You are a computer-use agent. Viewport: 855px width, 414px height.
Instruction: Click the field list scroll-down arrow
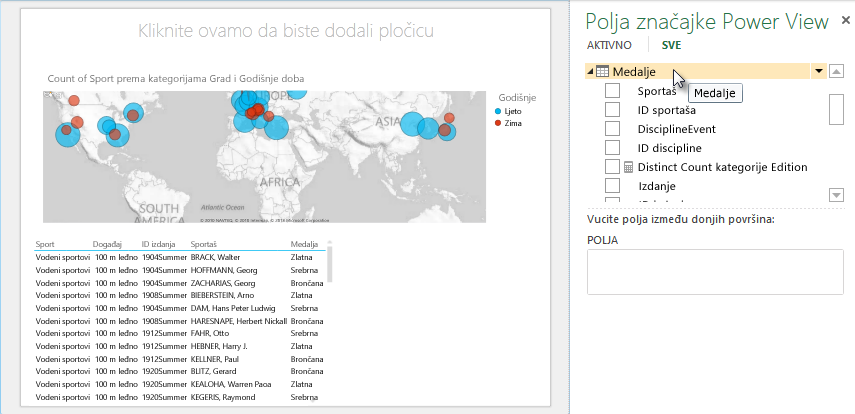[836, 195]
